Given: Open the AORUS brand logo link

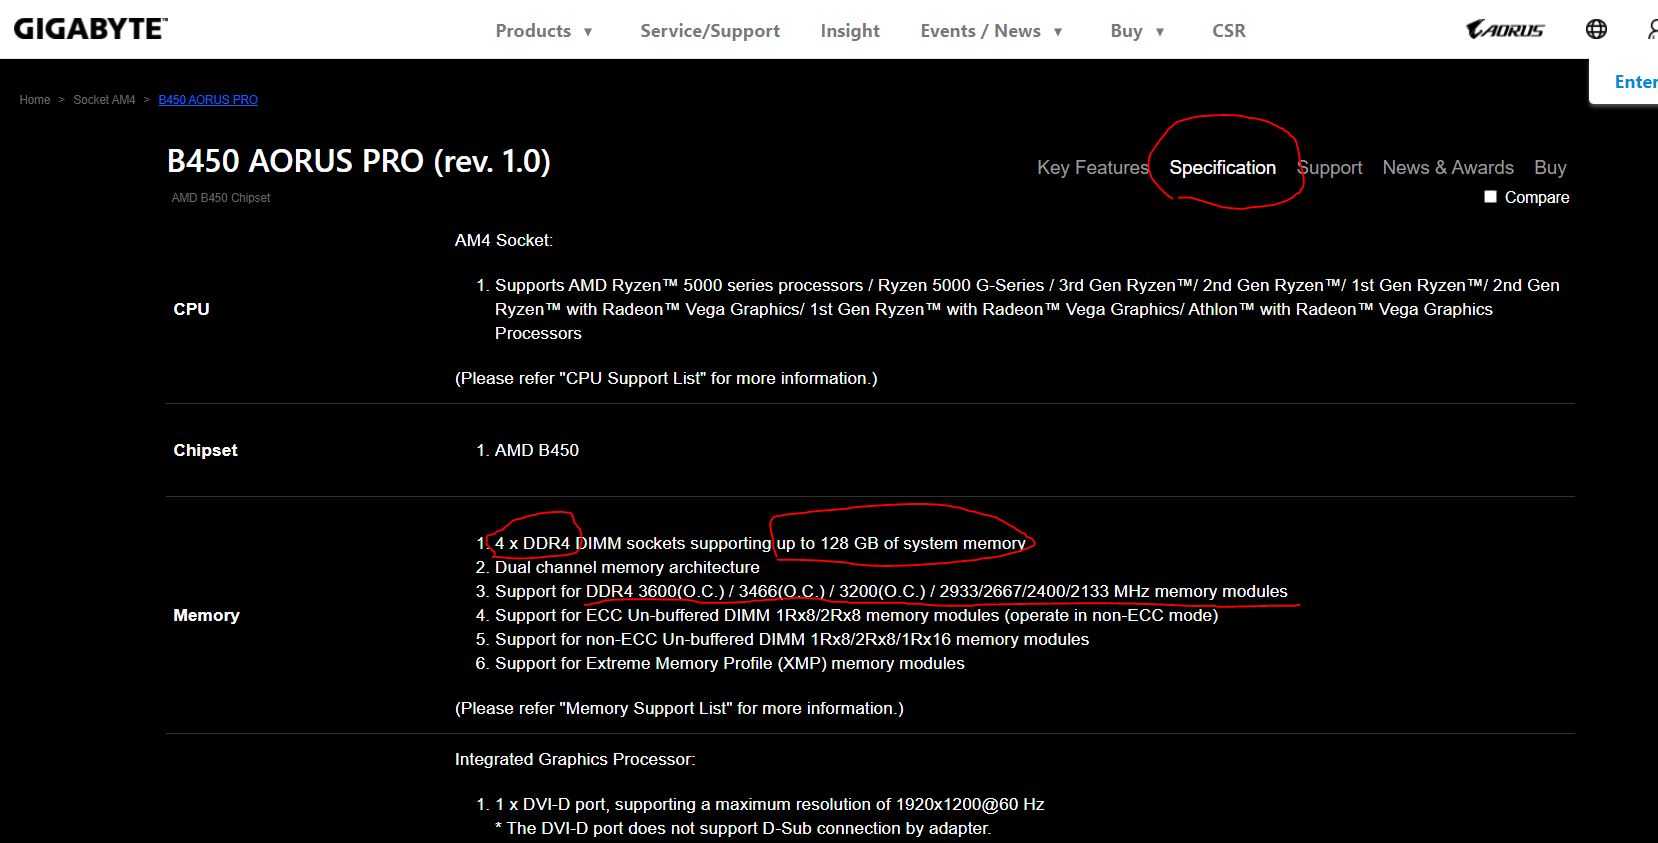Looking at the screenshot, I should click(1504, 30).
